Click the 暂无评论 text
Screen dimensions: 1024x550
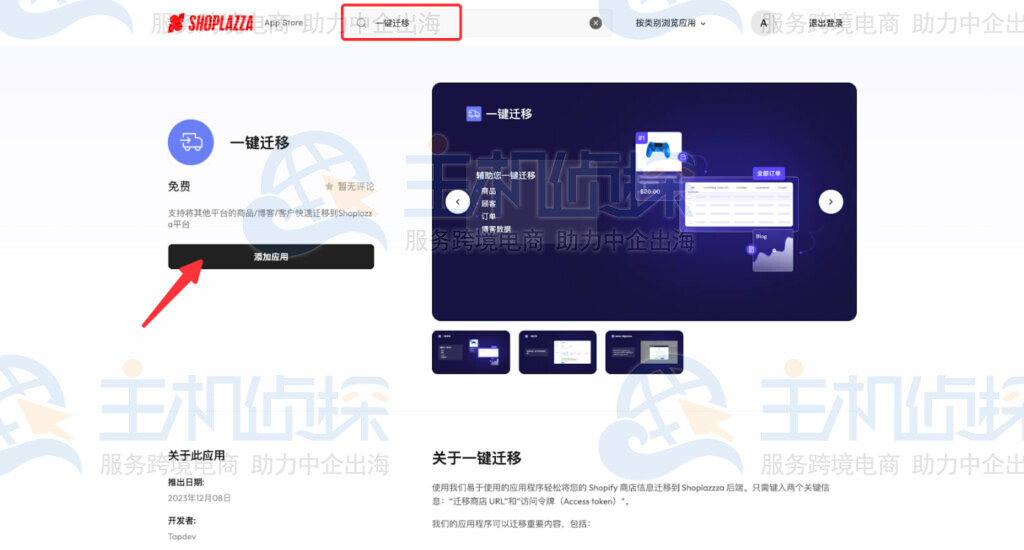click(x=356, y=187)
